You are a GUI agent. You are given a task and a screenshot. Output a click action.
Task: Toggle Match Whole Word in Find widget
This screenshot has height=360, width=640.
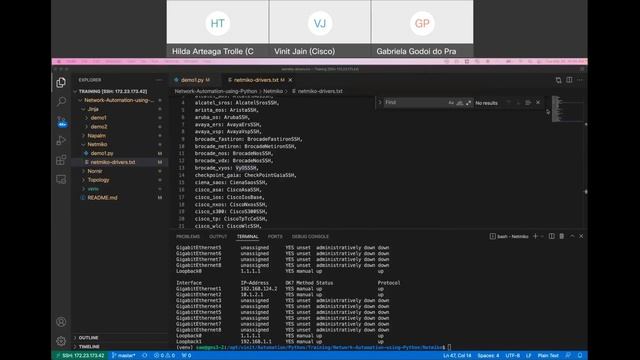point(460,103)
